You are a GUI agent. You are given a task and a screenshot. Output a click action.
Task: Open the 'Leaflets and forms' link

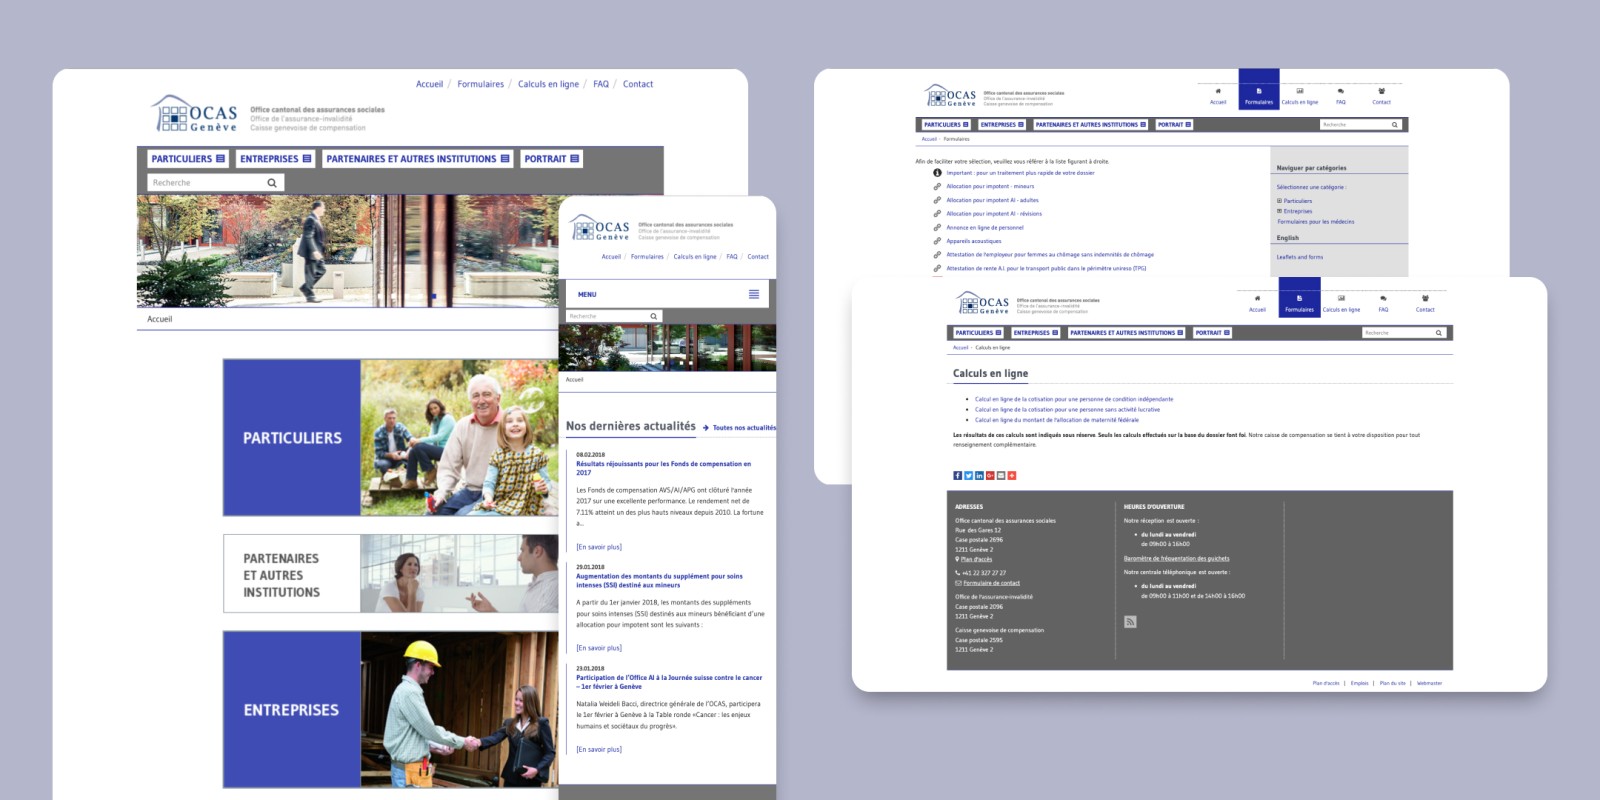pos(1299,257)
